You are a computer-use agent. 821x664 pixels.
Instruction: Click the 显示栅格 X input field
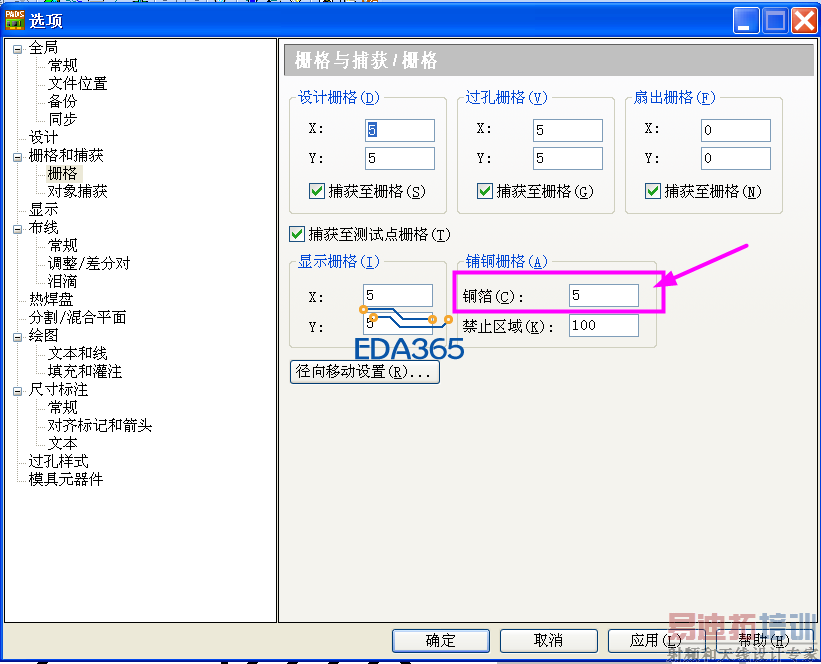[x=398, y=295]
